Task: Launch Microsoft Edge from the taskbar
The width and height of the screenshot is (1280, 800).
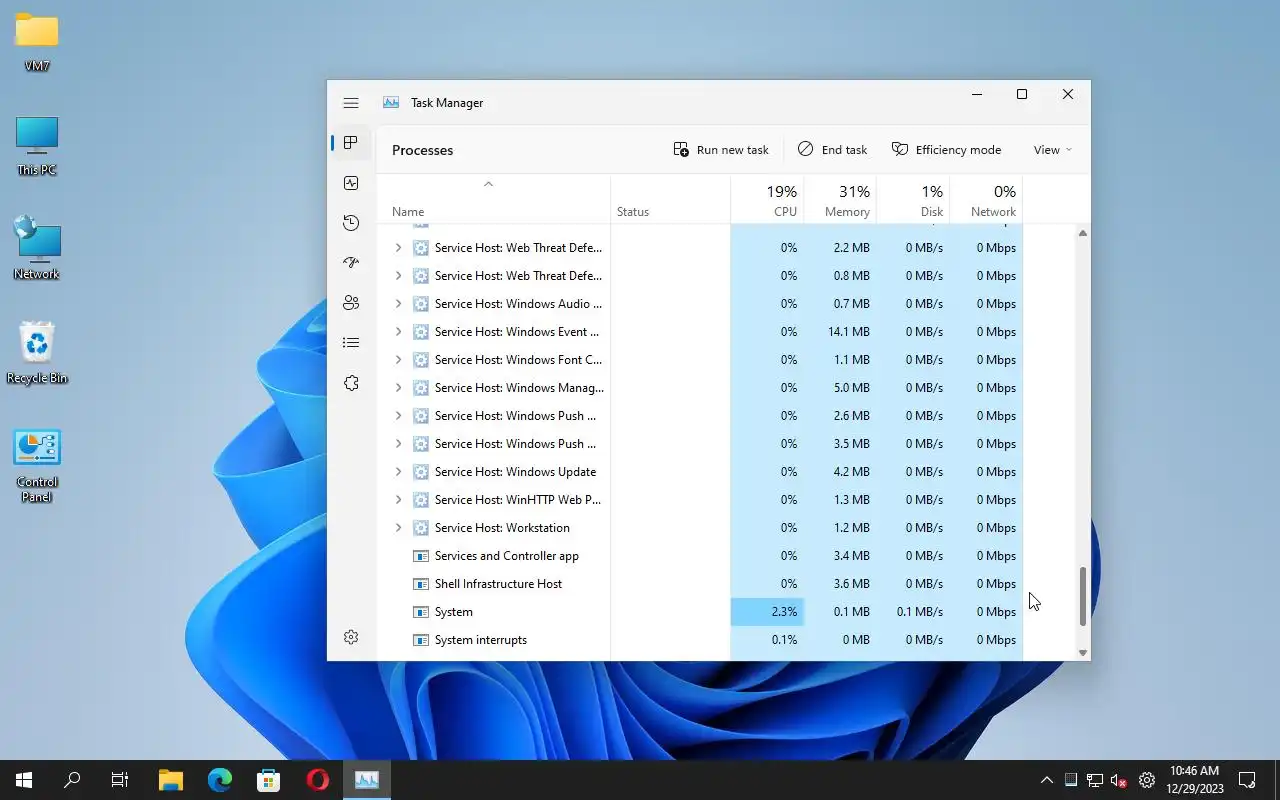Action: pos(220,780)
